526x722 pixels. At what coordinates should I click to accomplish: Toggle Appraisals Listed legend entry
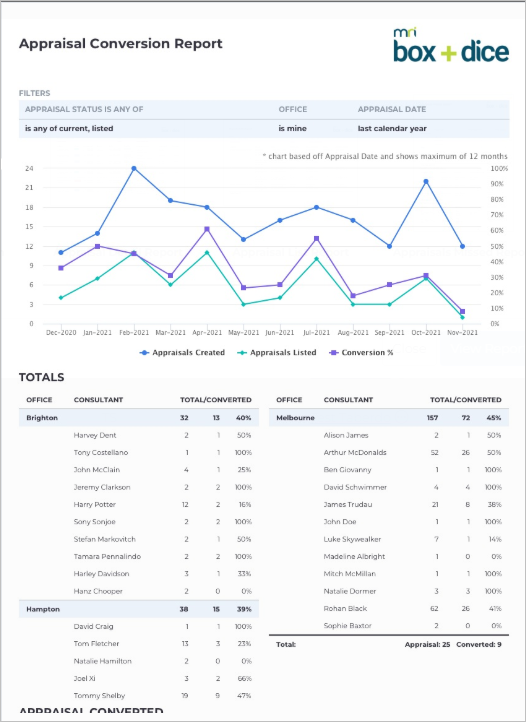[x=276, y=353]
